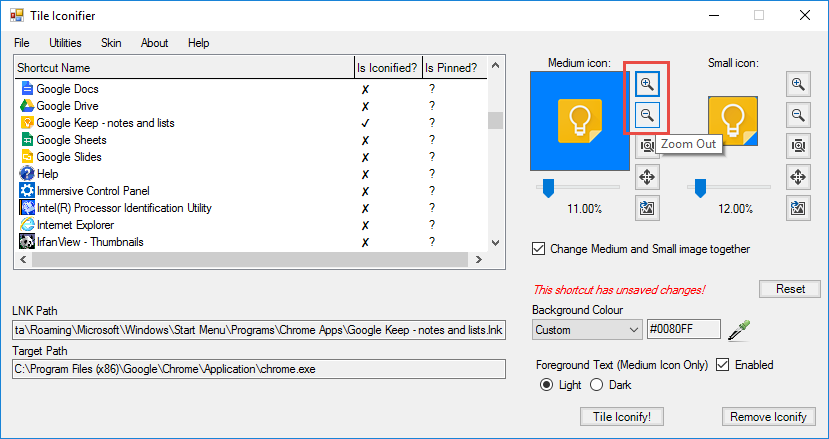Select the Dark foreground text option
Viewport: 829px width, 439px height.
coord(597,385)
